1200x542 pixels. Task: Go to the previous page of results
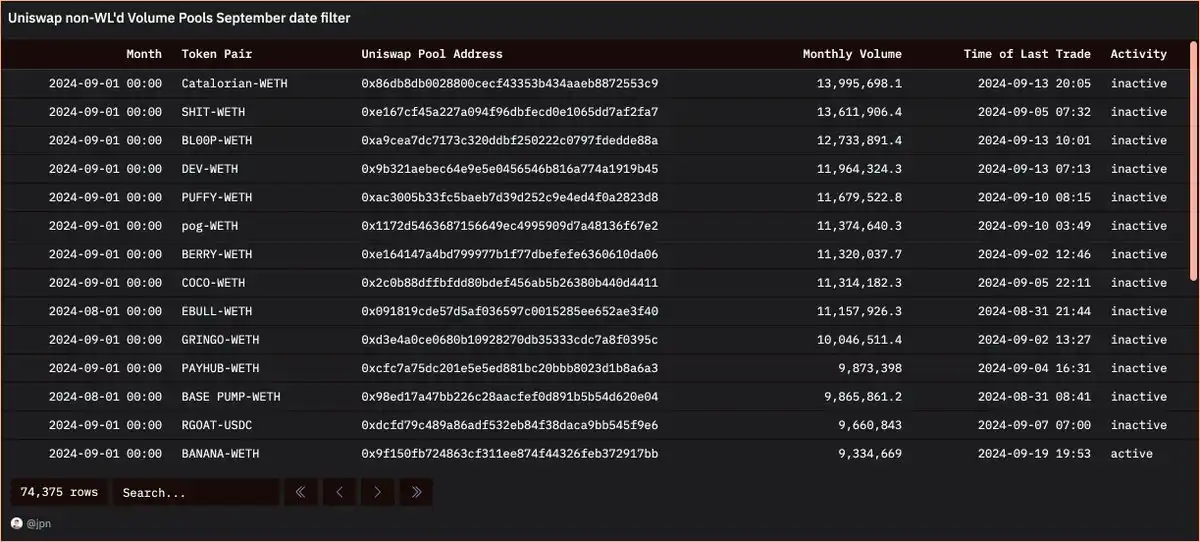click(339, 492)
